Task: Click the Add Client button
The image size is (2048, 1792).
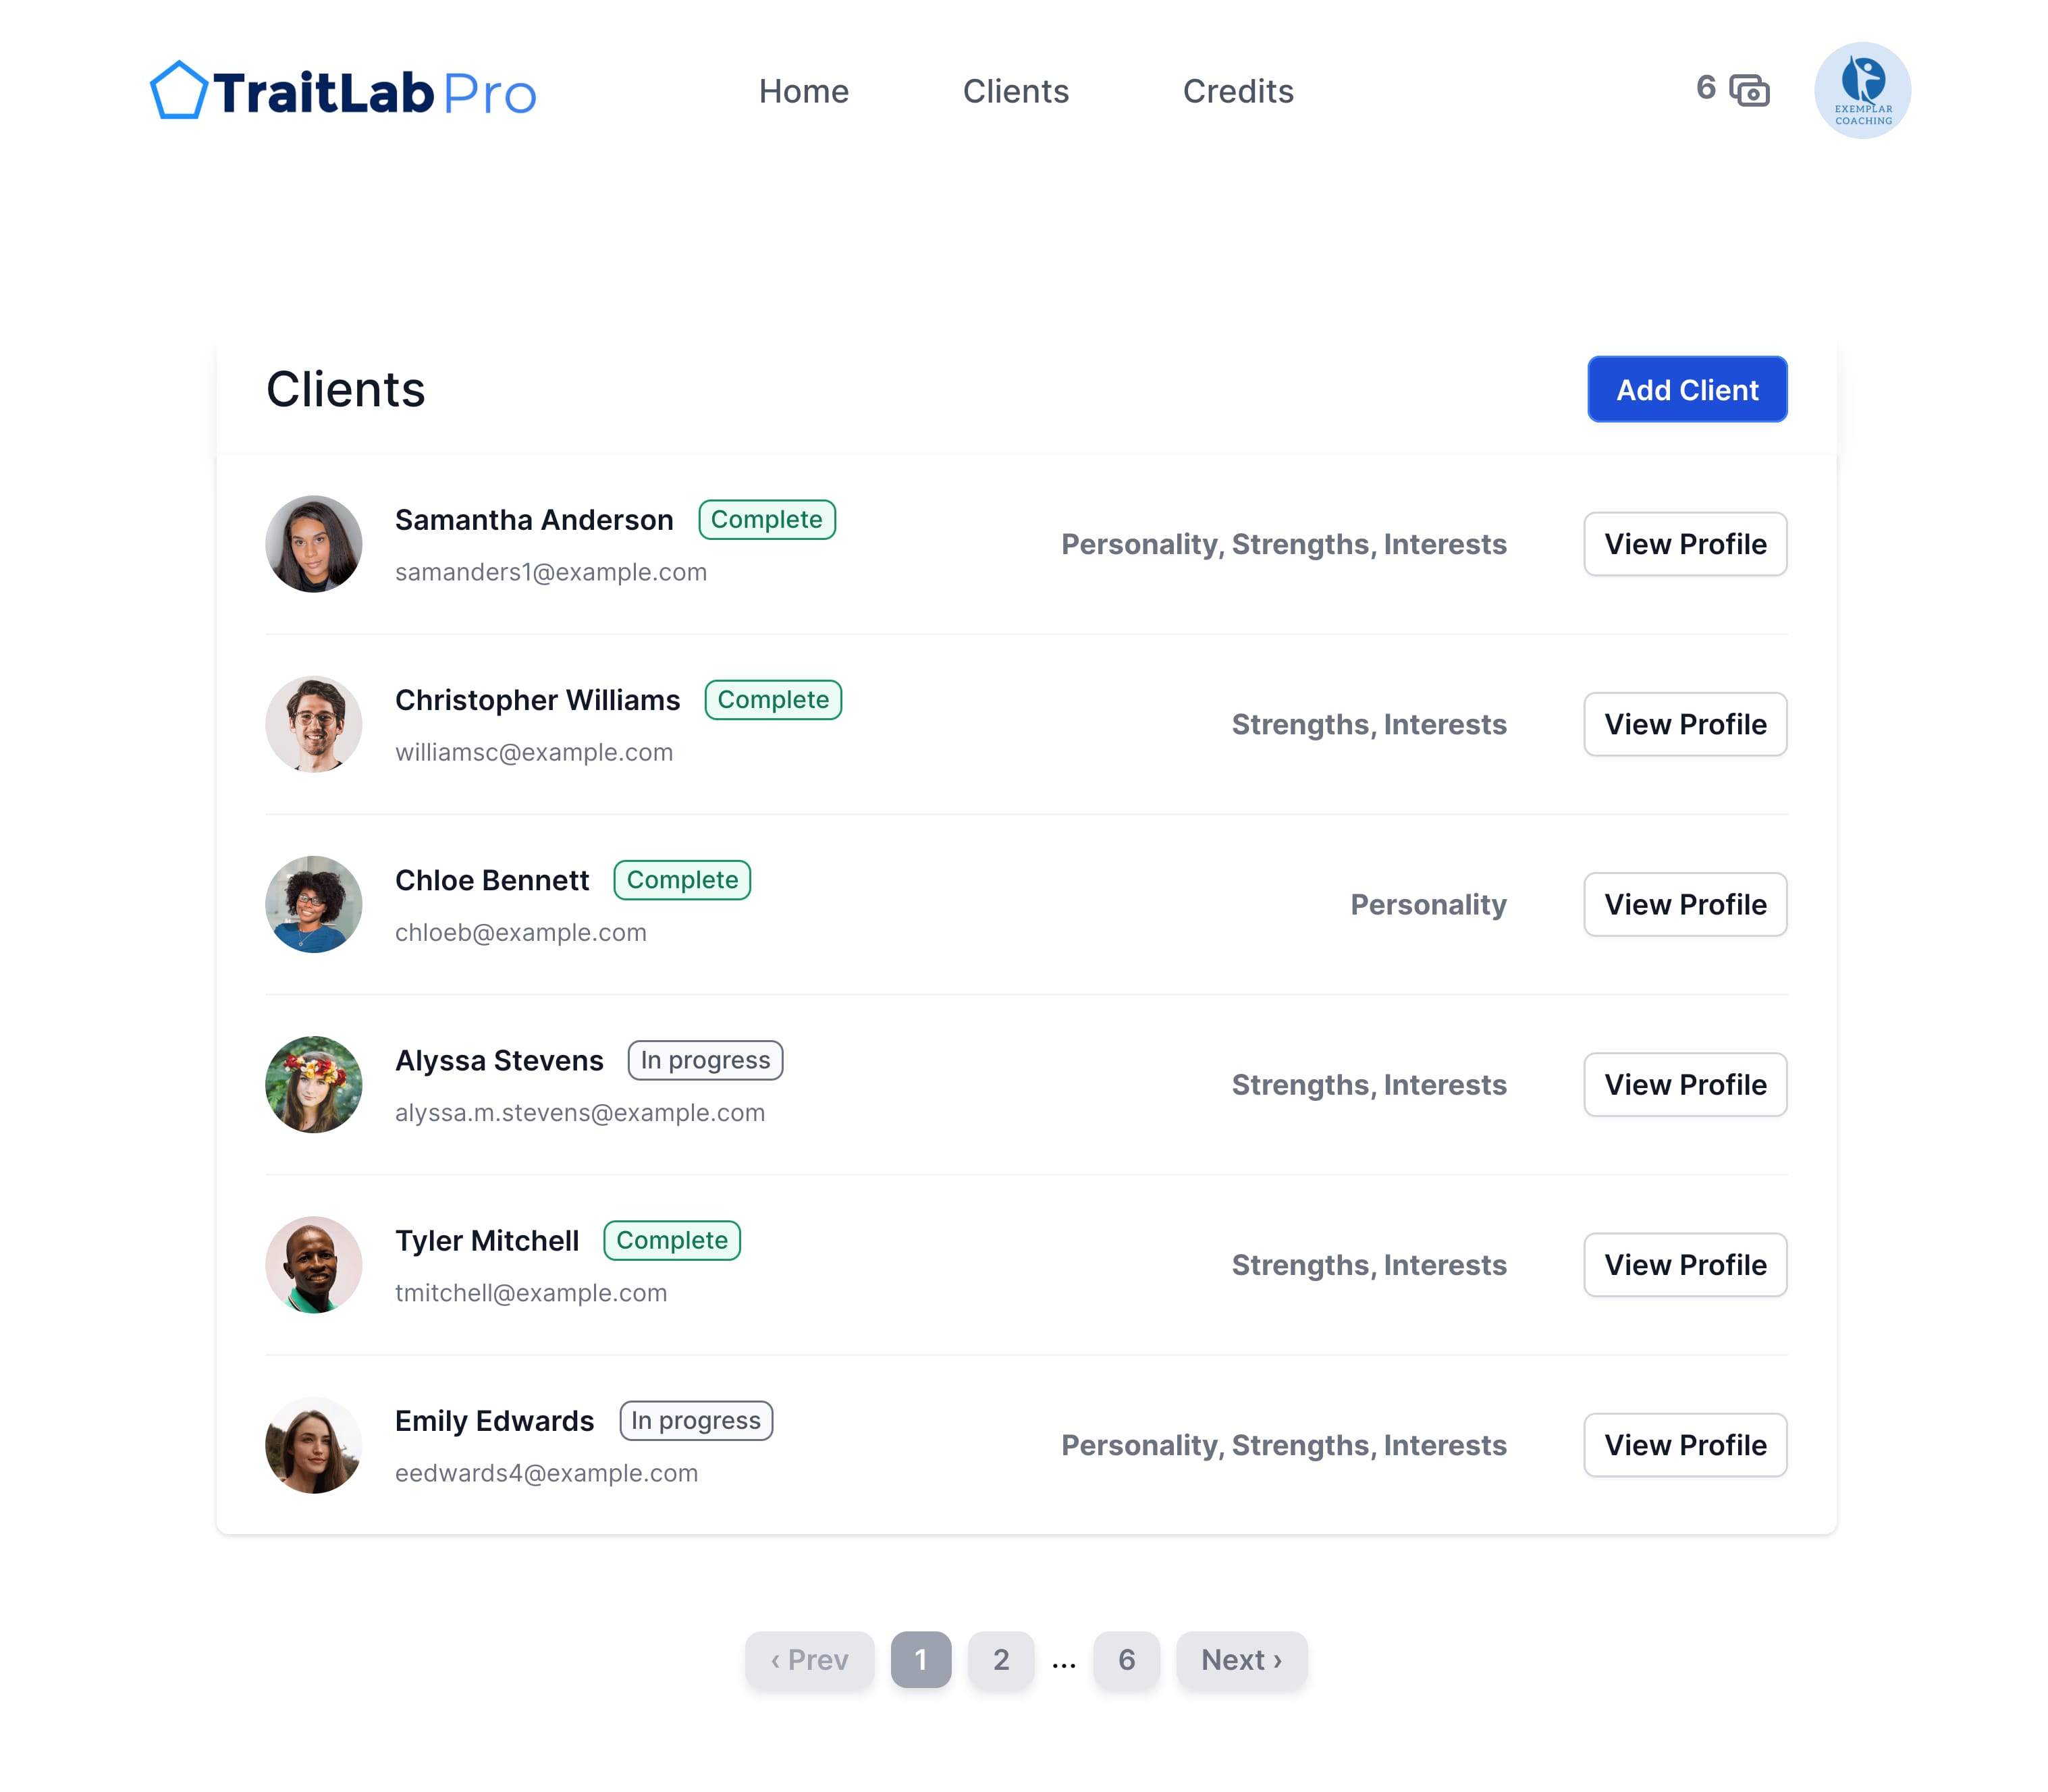Action: (x=1686, y=388)
